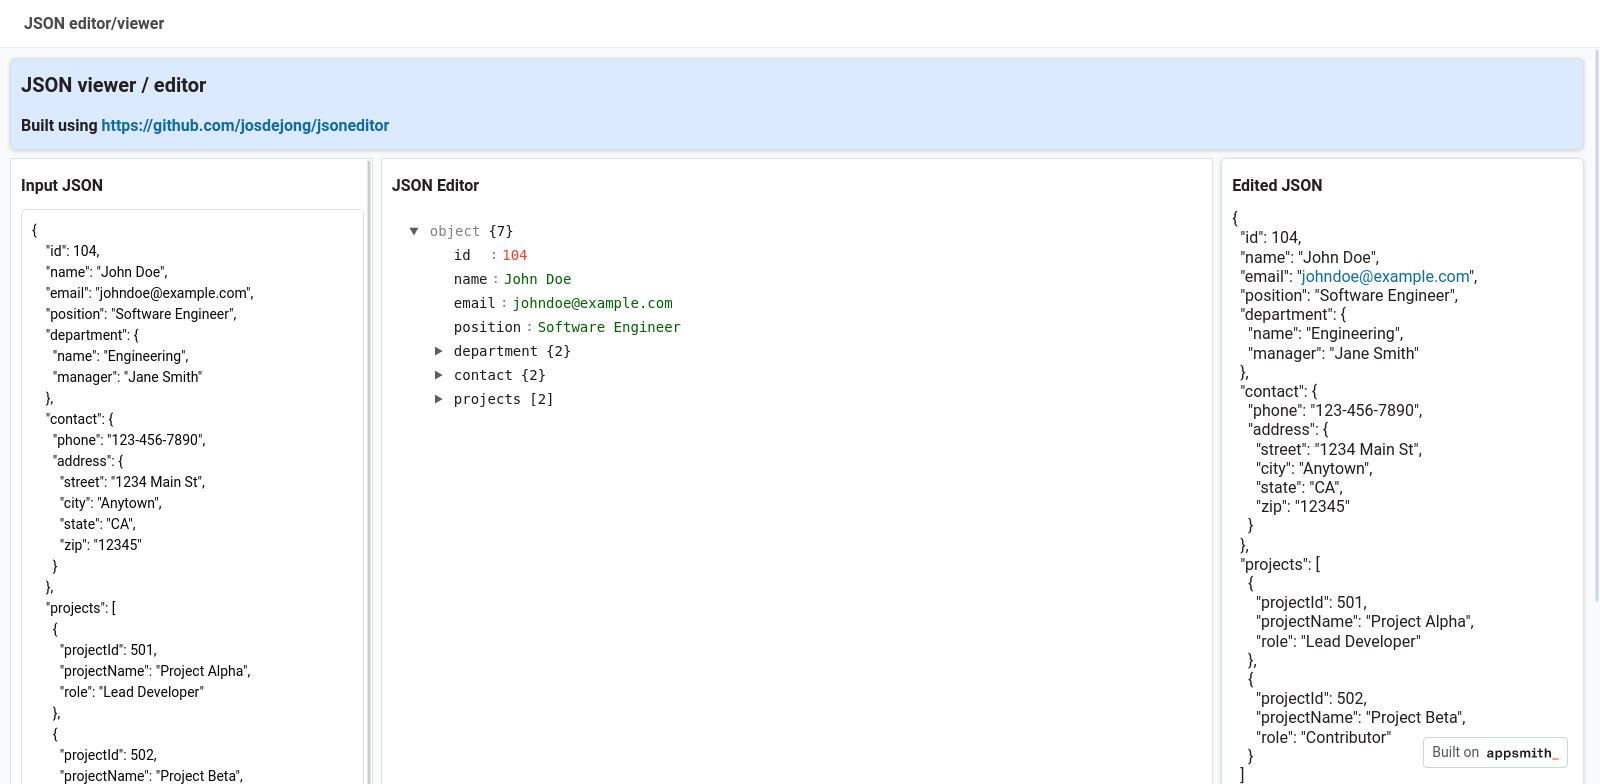This screenshot has width=1600, height=784.
Task: Click the Built on appsmith badge
Action: [1494, 752]
